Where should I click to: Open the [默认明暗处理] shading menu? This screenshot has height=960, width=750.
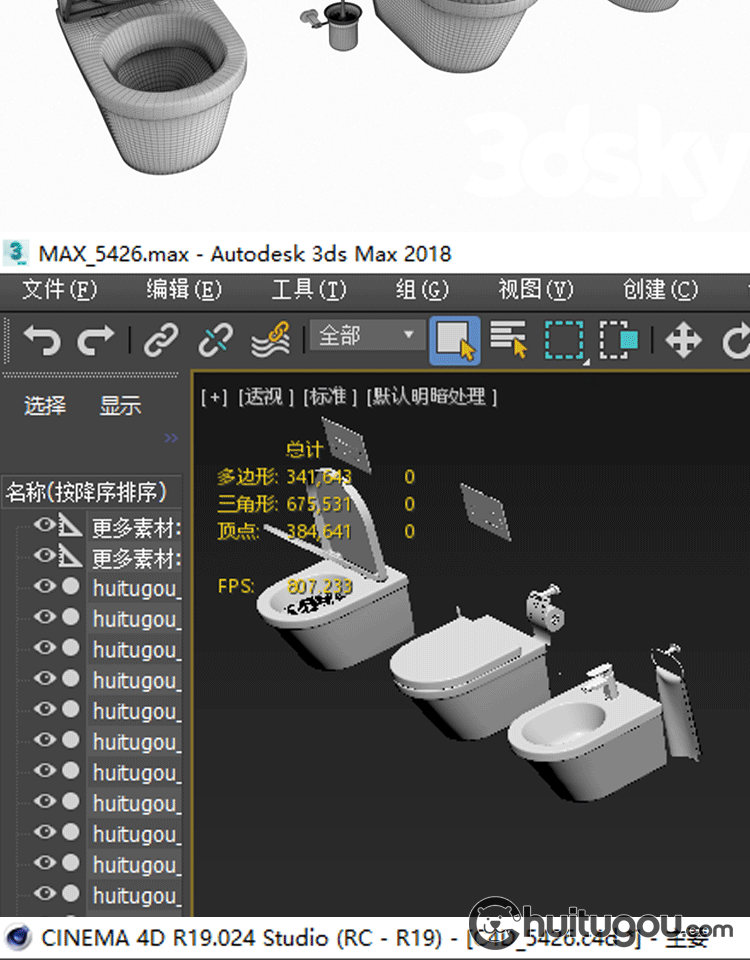point(432,397)
